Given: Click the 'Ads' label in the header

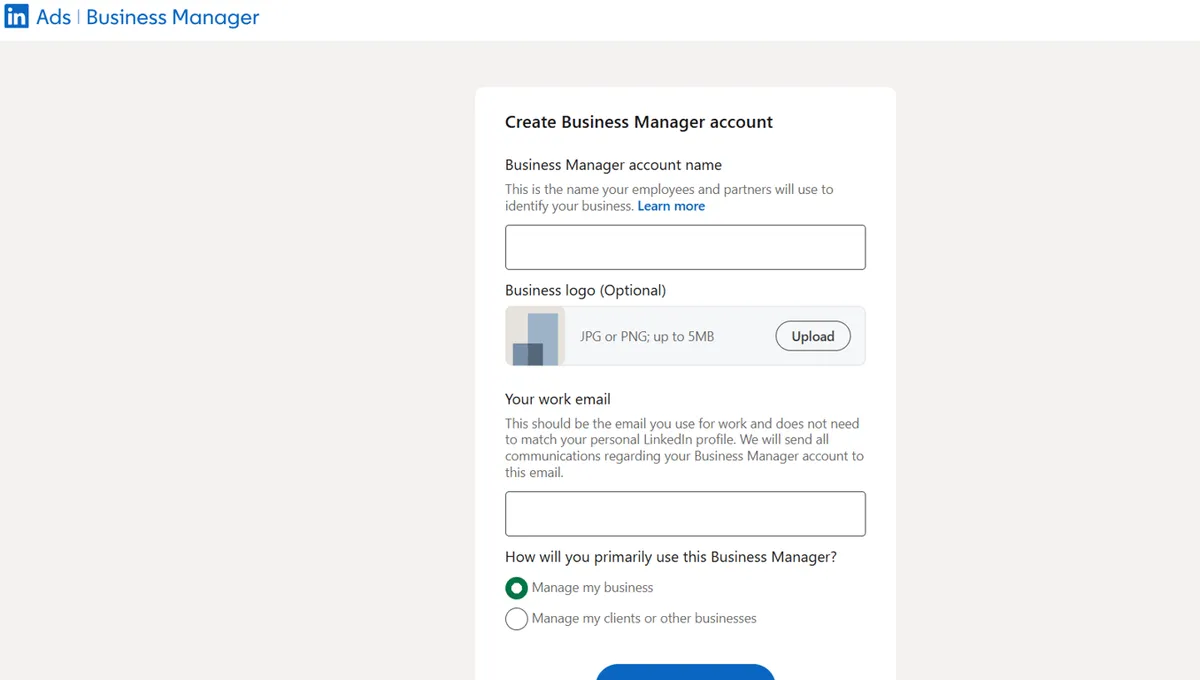Looking at the screenshot, I should (x=54, y=16).
